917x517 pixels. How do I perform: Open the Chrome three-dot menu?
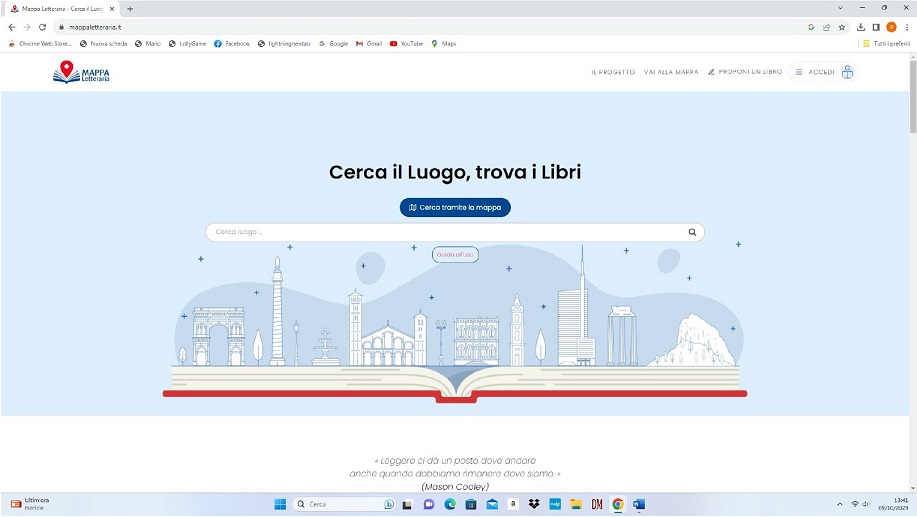pos(907,27)
